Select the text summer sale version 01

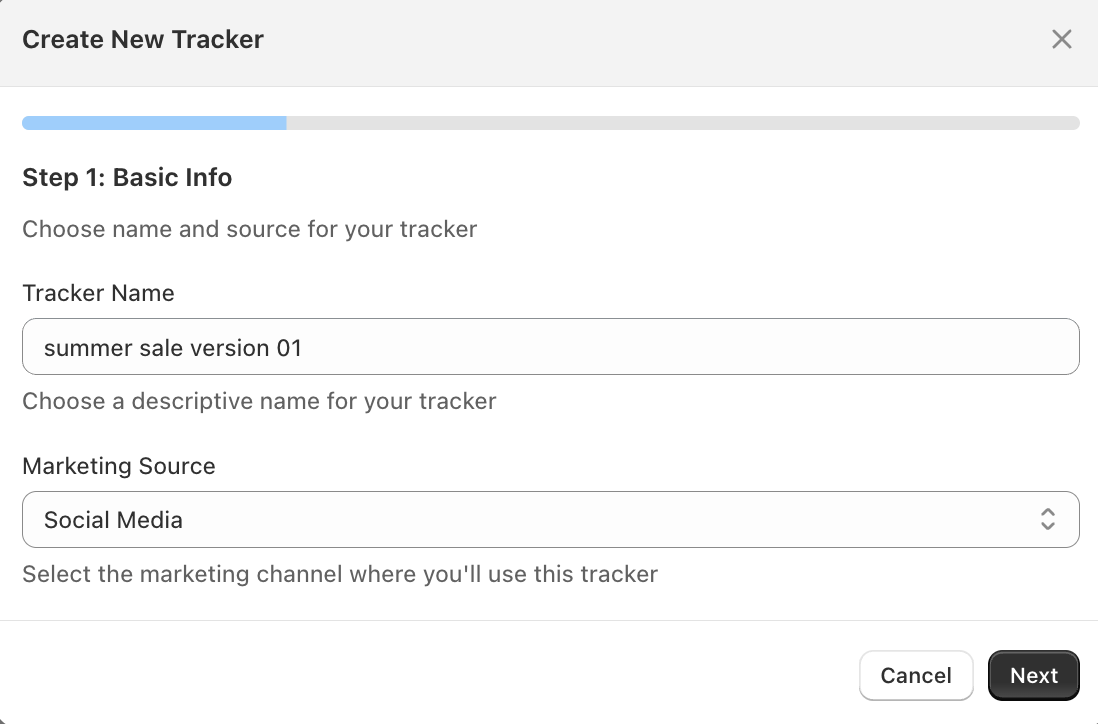point(173,347)
